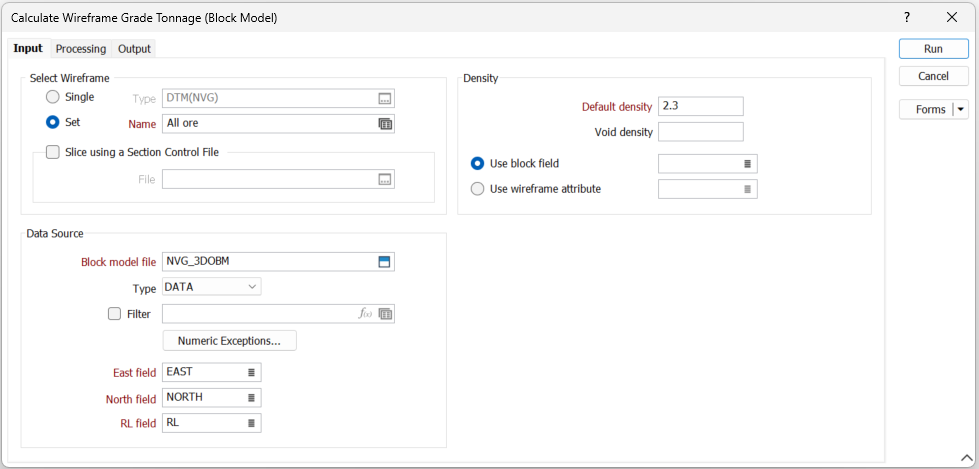The image size is (979, 469).
Task: Open the North field list icon
Action: pyautogui.click(x=251, y=398)
